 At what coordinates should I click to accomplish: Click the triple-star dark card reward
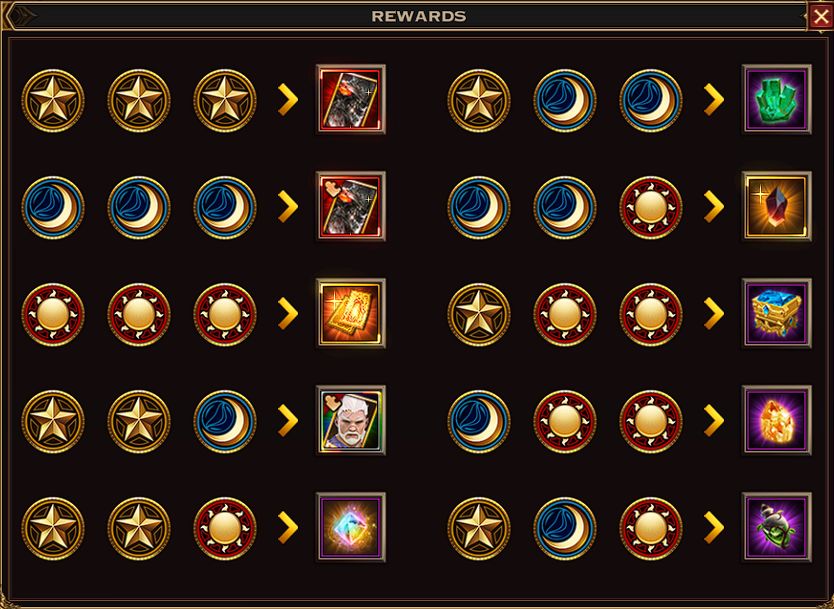point(351,99)
